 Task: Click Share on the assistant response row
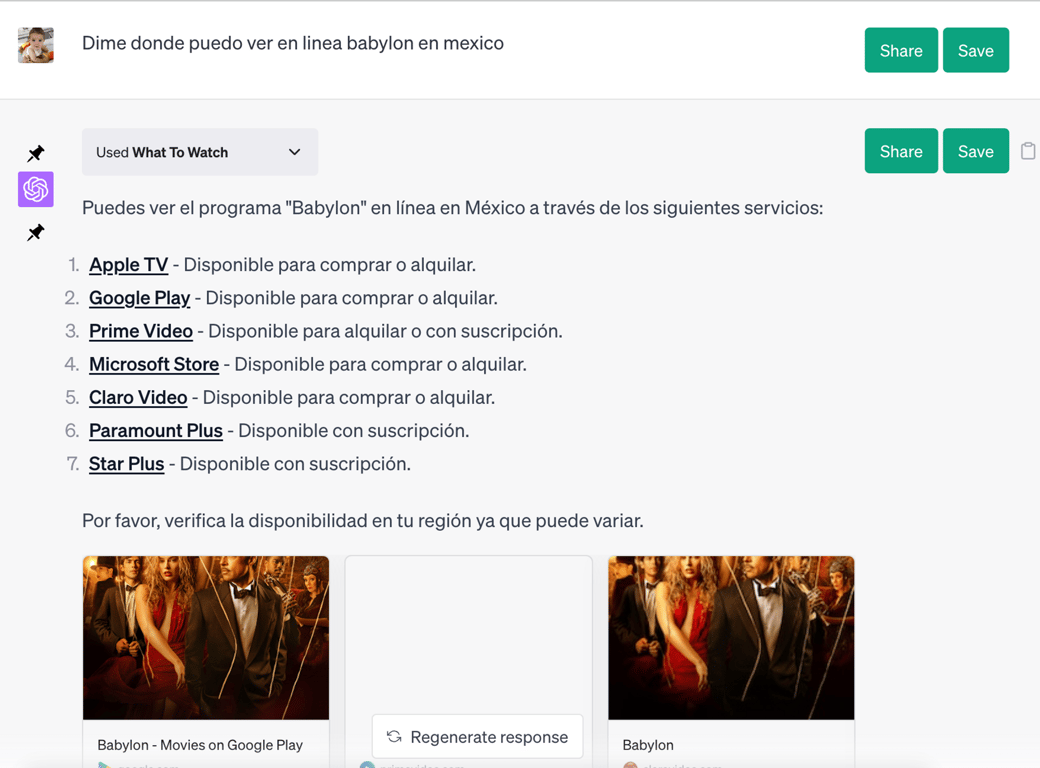901,151
